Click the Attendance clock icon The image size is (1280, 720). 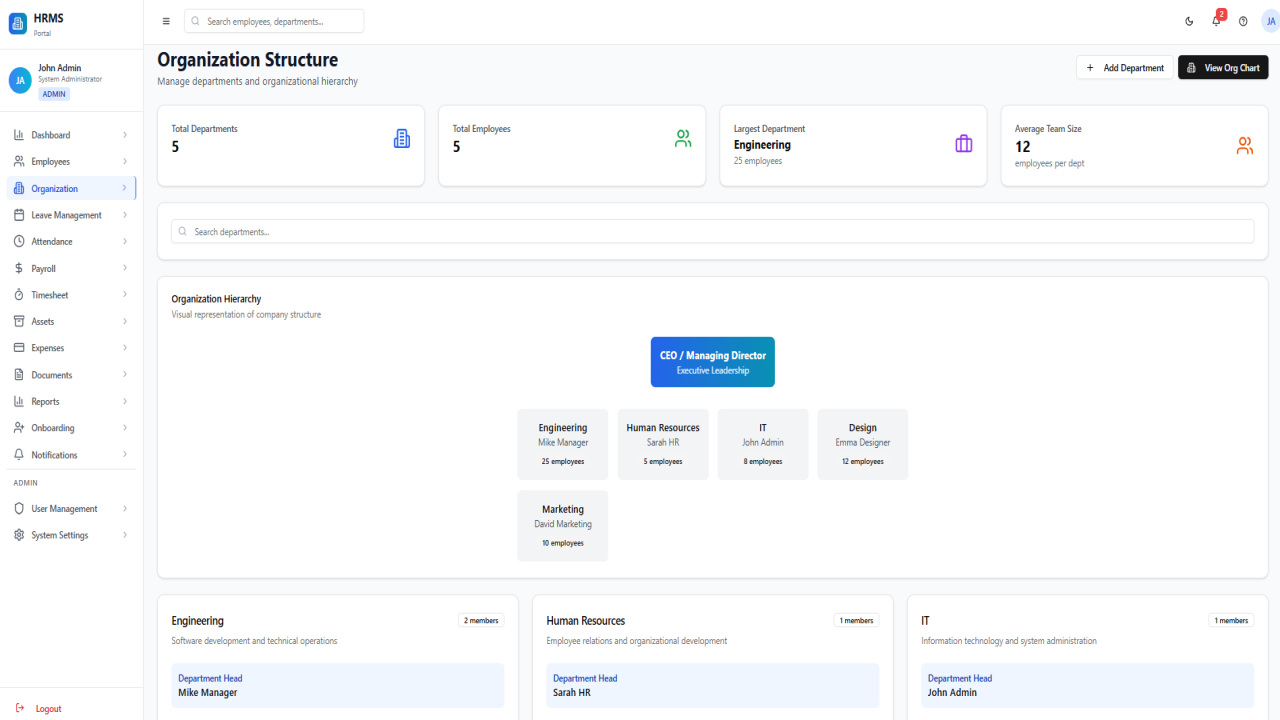(19, 241)
